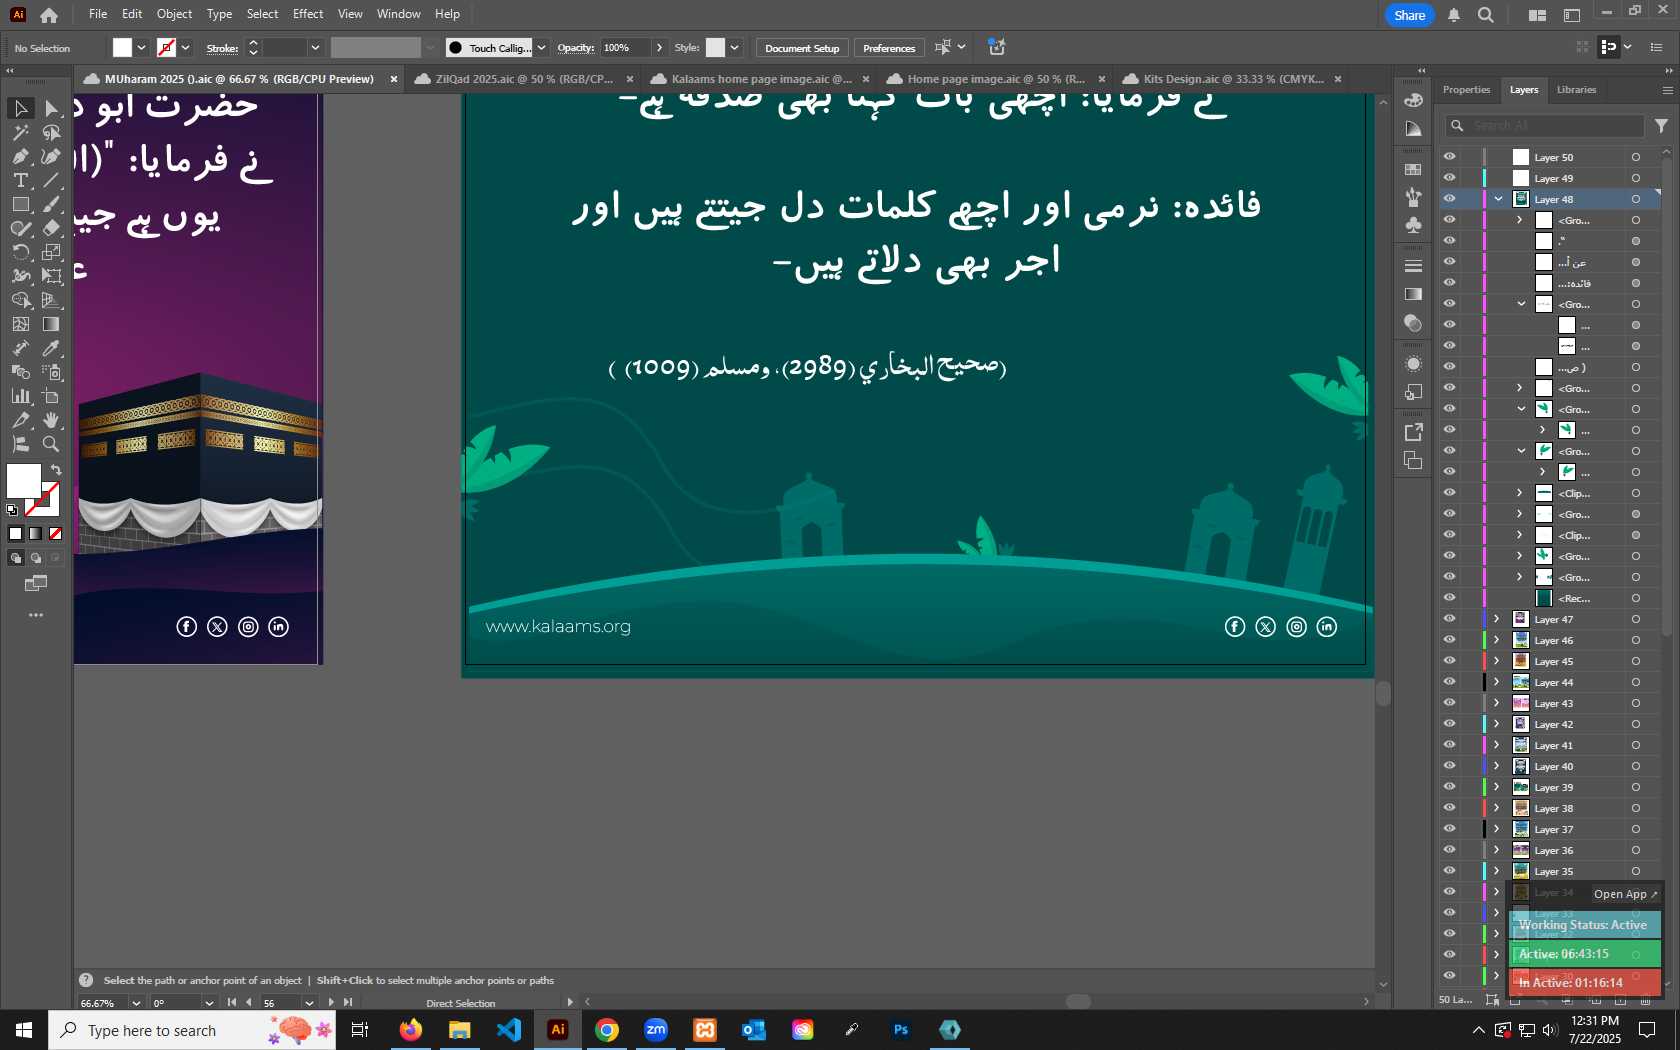Open the Style dropdown arrow
The width and height of the screenshot is (1680, 1050).
[x=734, y=48]
